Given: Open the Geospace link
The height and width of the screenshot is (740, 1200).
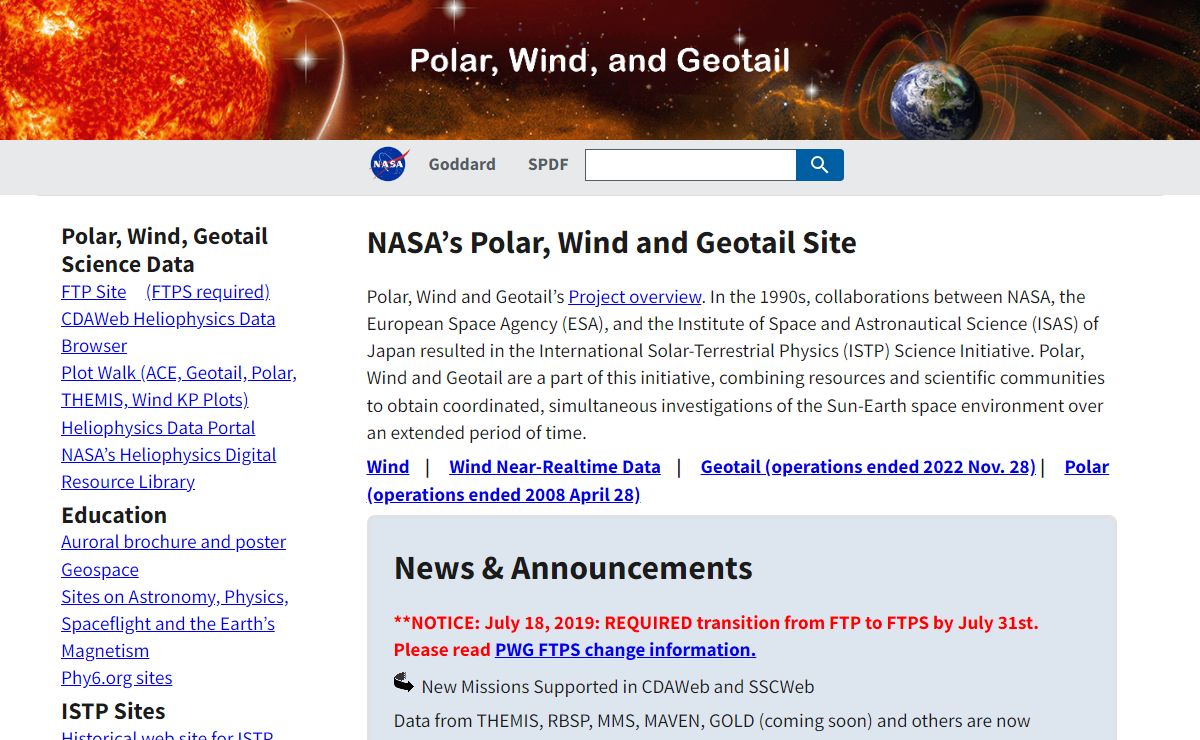Looking at the screenshot, I should (100, 570).
